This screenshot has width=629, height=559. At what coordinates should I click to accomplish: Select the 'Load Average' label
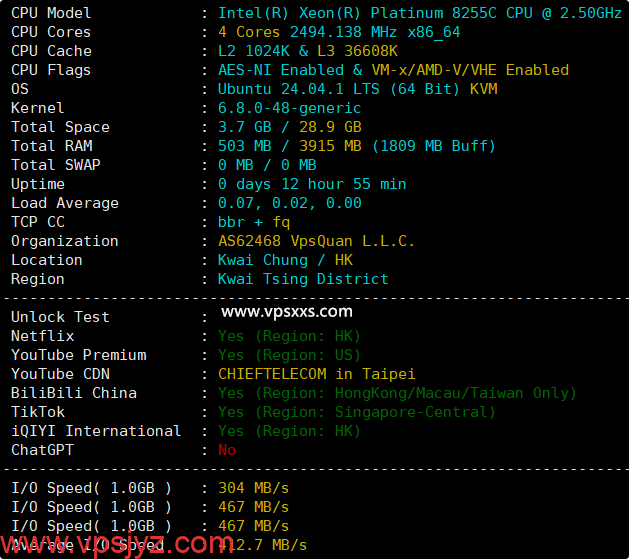(x=65, y=203)
